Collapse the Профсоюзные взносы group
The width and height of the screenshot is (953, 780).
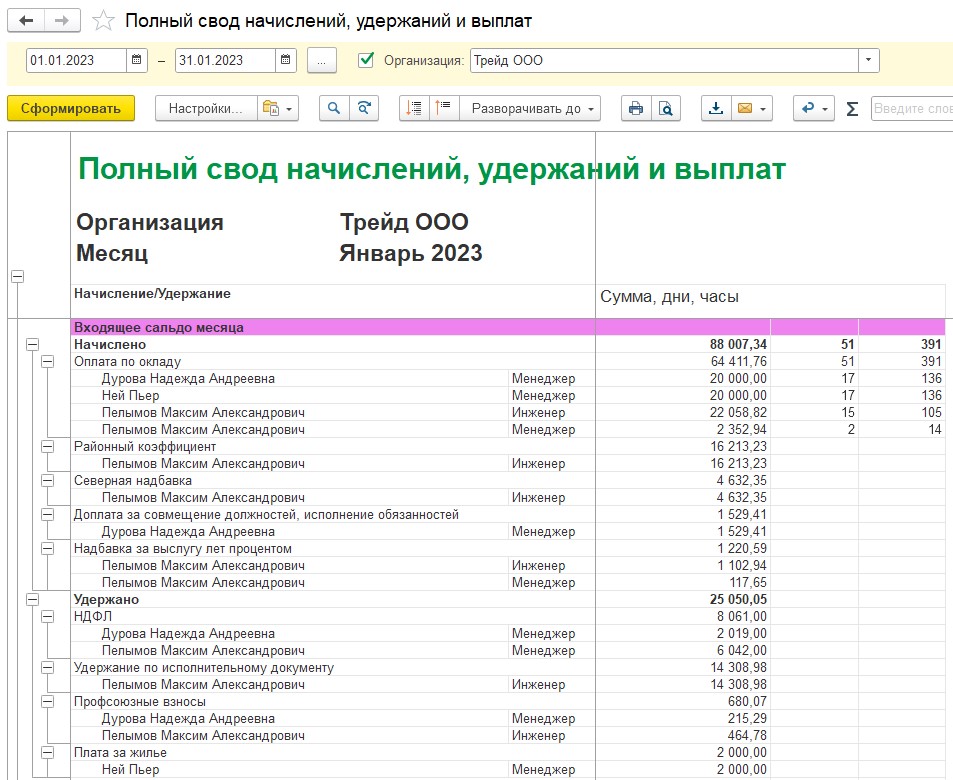47,702
